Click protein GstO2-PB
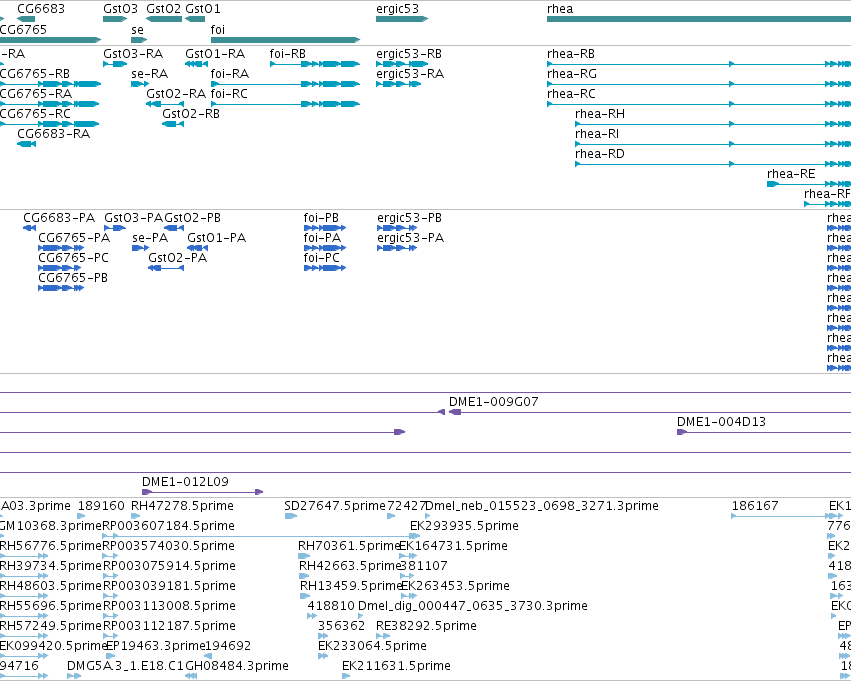Viewport: 851px width, 681px height. tap(174, 228)
